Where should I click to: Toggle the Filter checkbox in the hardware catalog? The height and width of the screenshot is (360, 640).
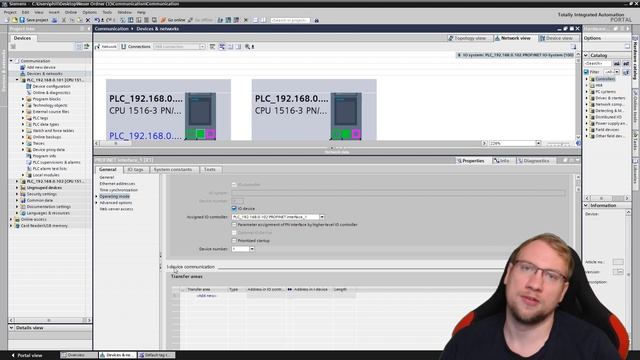click(587, 72)
